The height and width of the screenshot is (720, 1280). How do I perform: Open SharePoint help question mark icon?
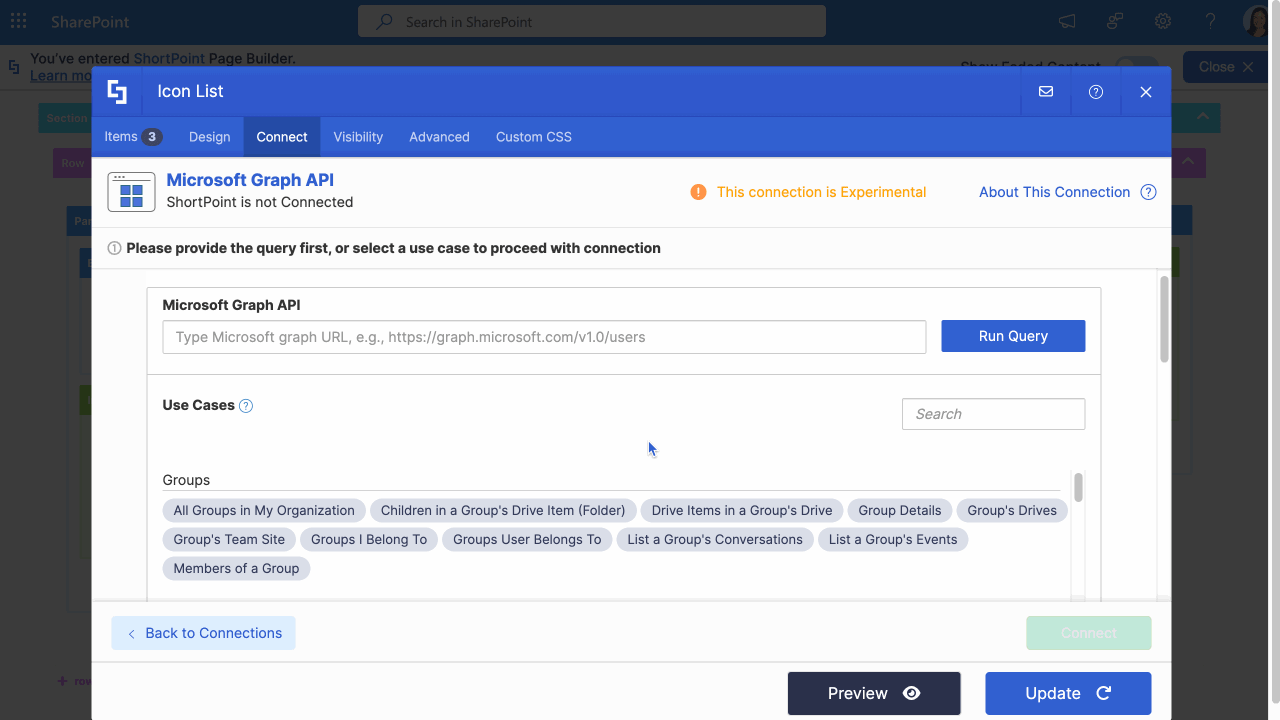(x=1211, y=21)
